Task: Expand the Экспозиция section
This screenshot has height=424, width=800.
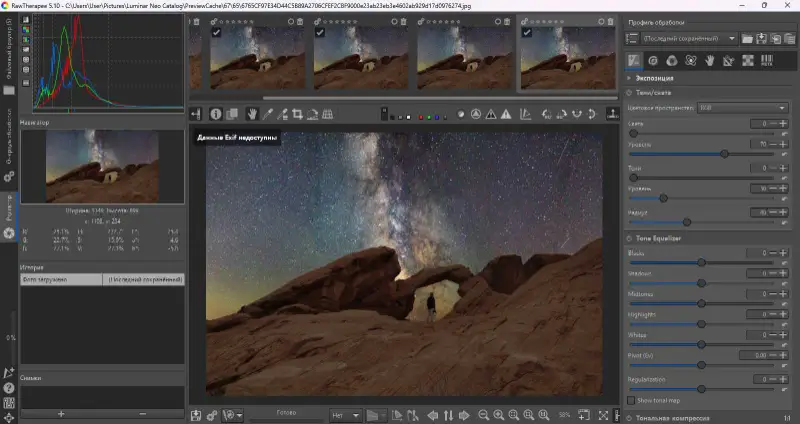Action: [654, 78]
